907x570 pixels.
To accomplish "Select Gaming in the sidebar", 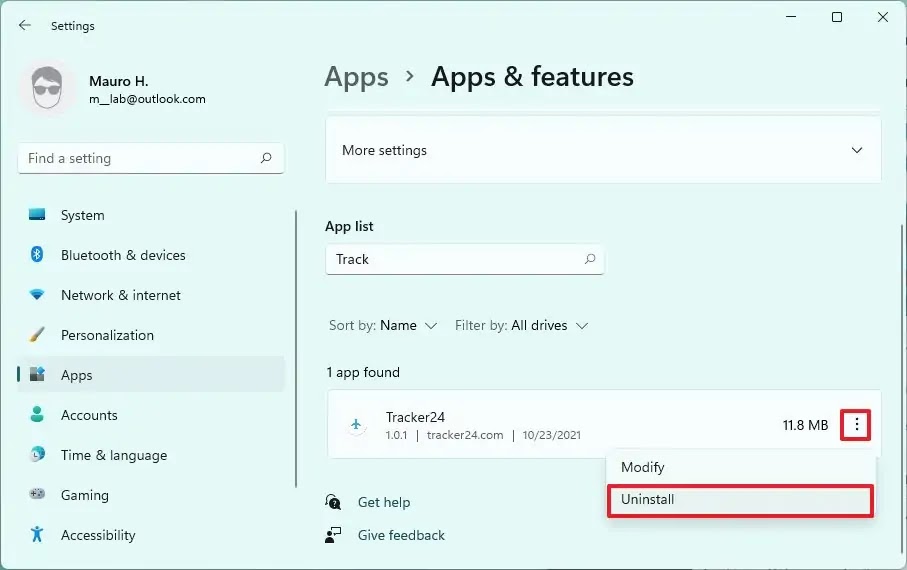I will pyautogui.click(x=151, y=494).
